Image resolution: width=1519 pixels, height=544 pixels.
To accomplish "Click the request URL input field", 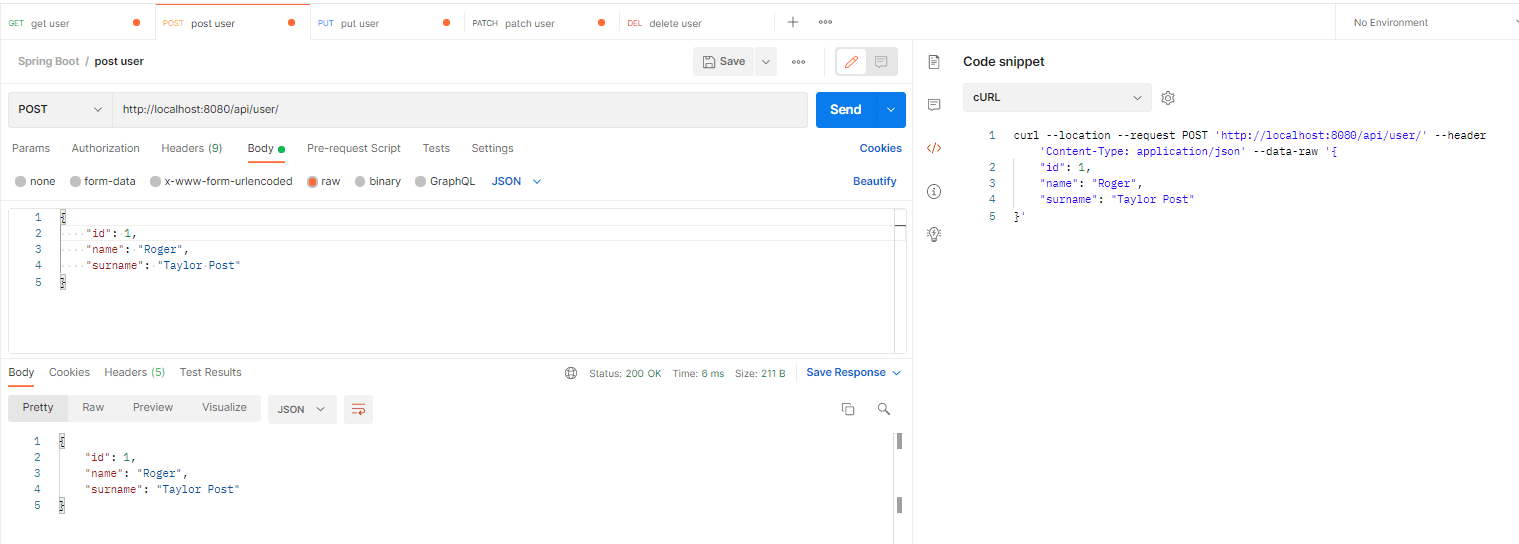I will [x=459, y=110].
